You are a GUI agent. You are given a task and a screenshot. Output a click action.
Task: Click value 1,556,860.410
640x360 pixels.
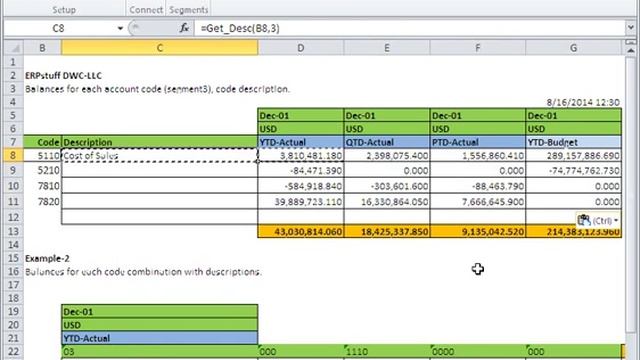pyautogui.click(x=478, y=156)
